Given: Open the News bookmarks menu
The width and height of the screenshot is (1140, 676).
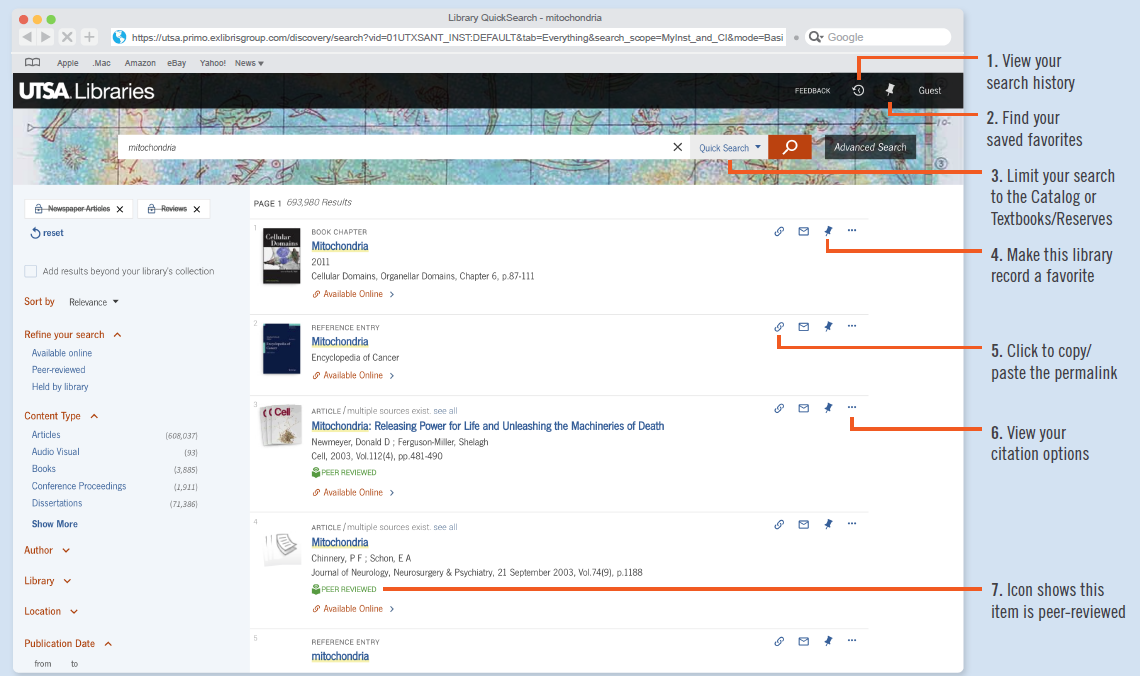Looking at the screenshot, I should pyautogui.click(x=249, y=63).
